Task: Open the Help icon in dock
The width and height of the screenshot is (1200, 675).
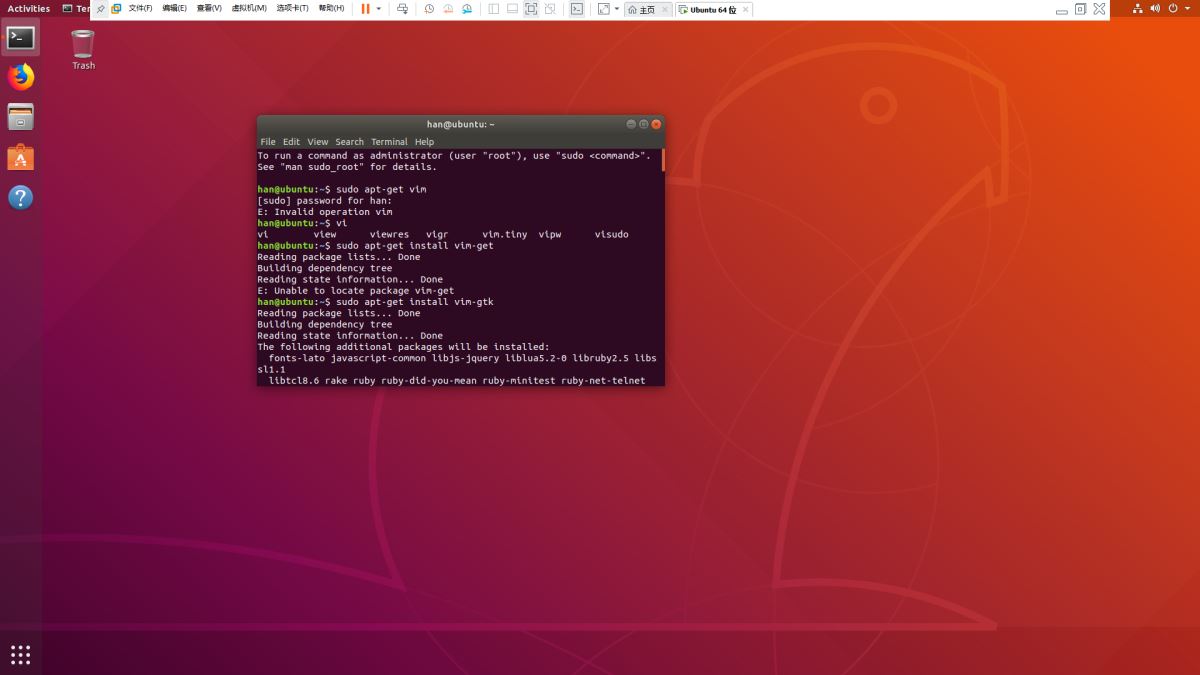Action: [x=21, y=197]
